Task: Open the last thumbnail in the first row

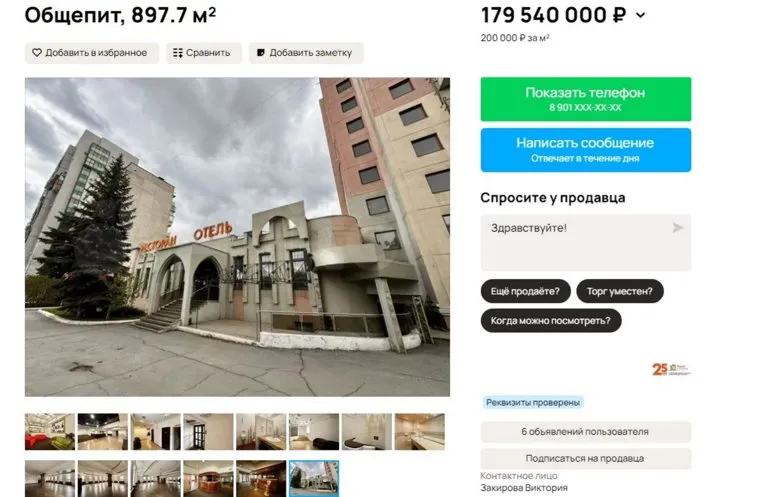Action: coord(420,432)
